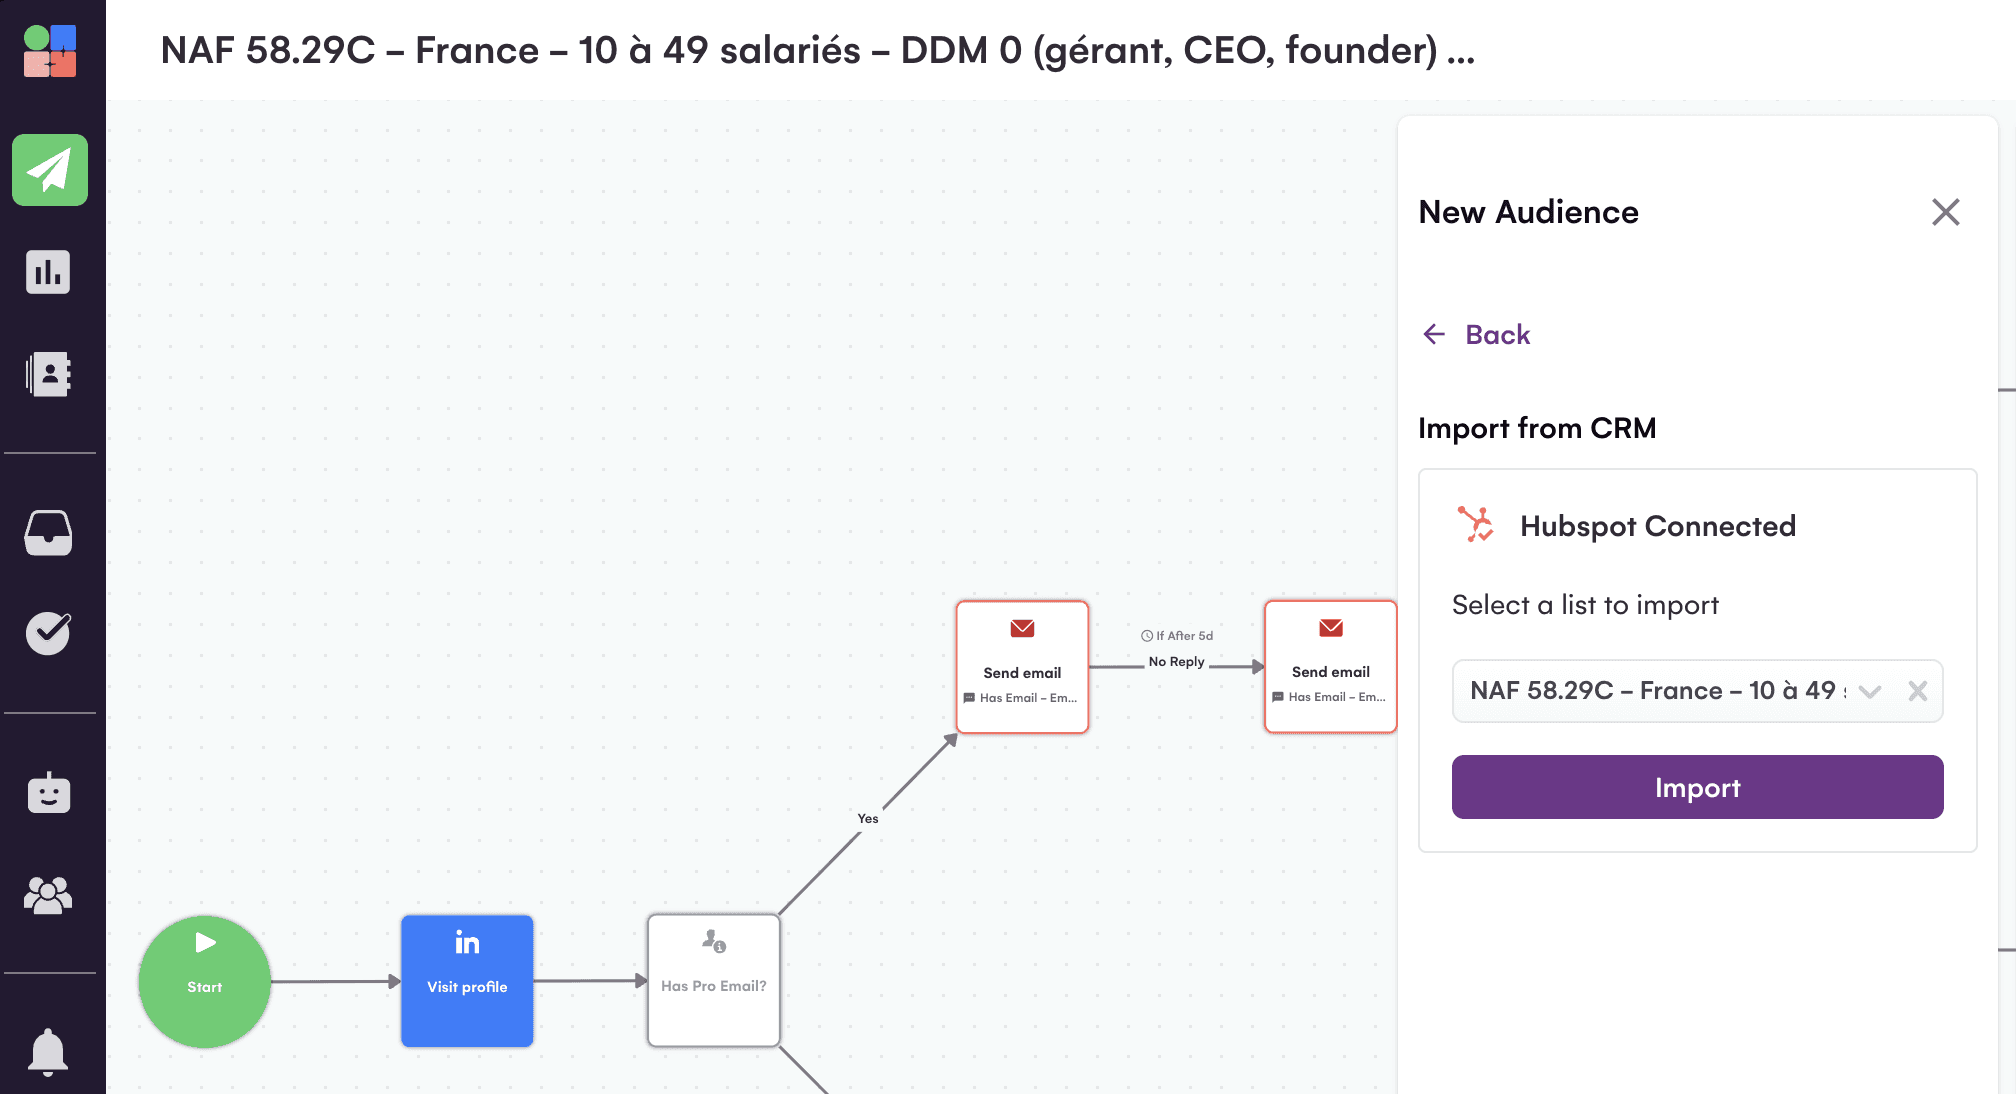Click the notification bell icon
The height and width of the screenshot is (1094, 2016).
coord(50,1052)
